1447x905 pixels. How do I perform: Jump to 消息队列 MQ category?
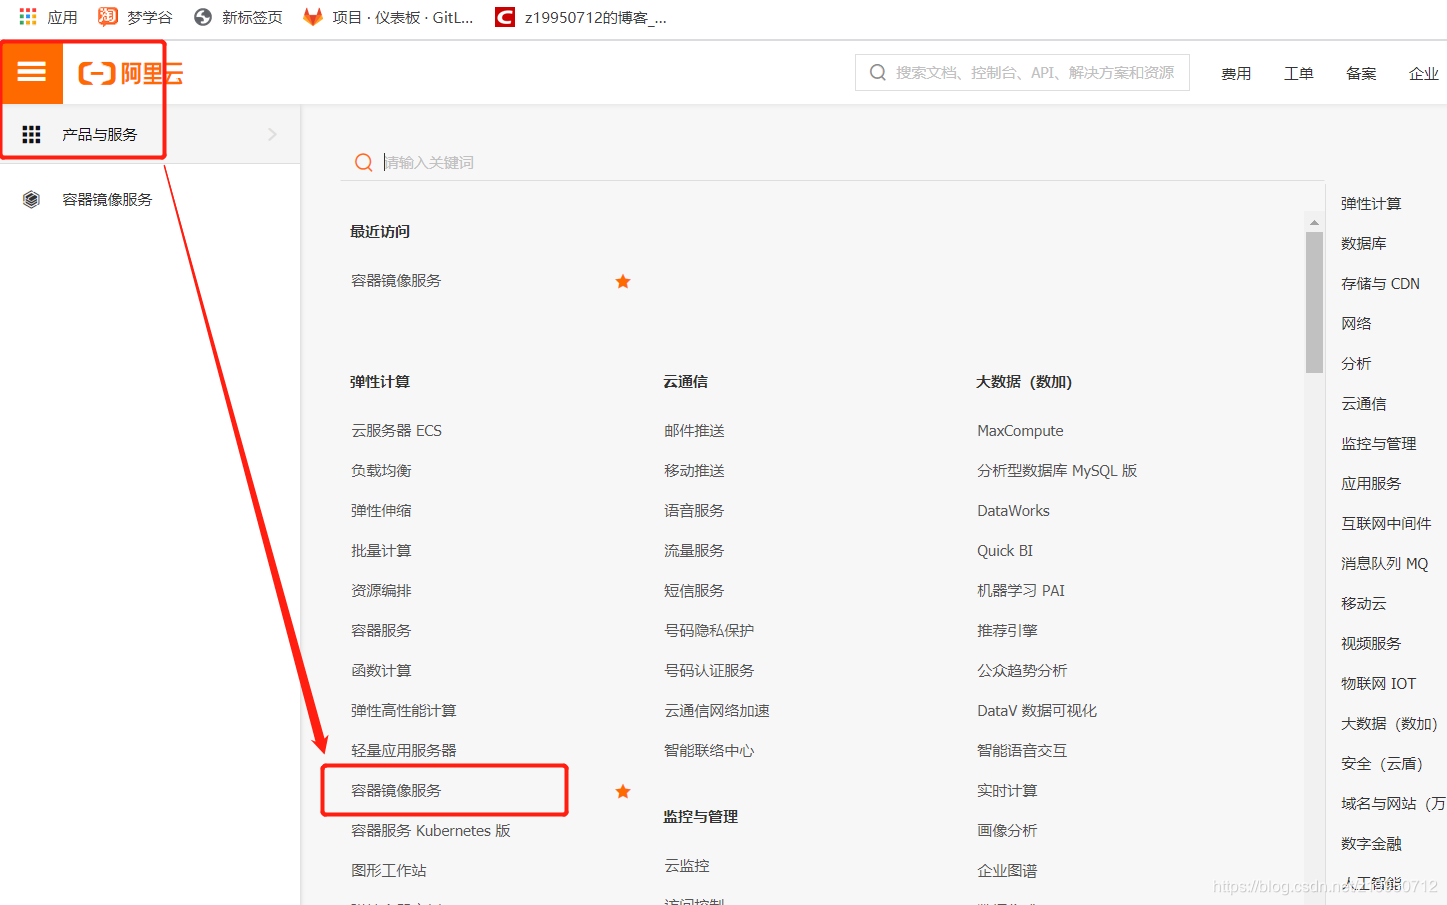(1384, 564)
